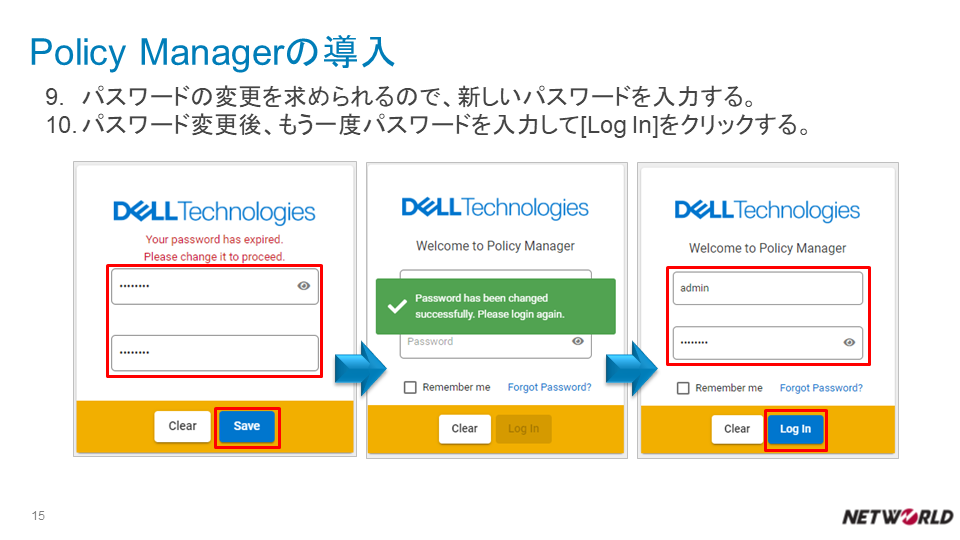Click second blue arrow before admin login panel

click(632, 369)
